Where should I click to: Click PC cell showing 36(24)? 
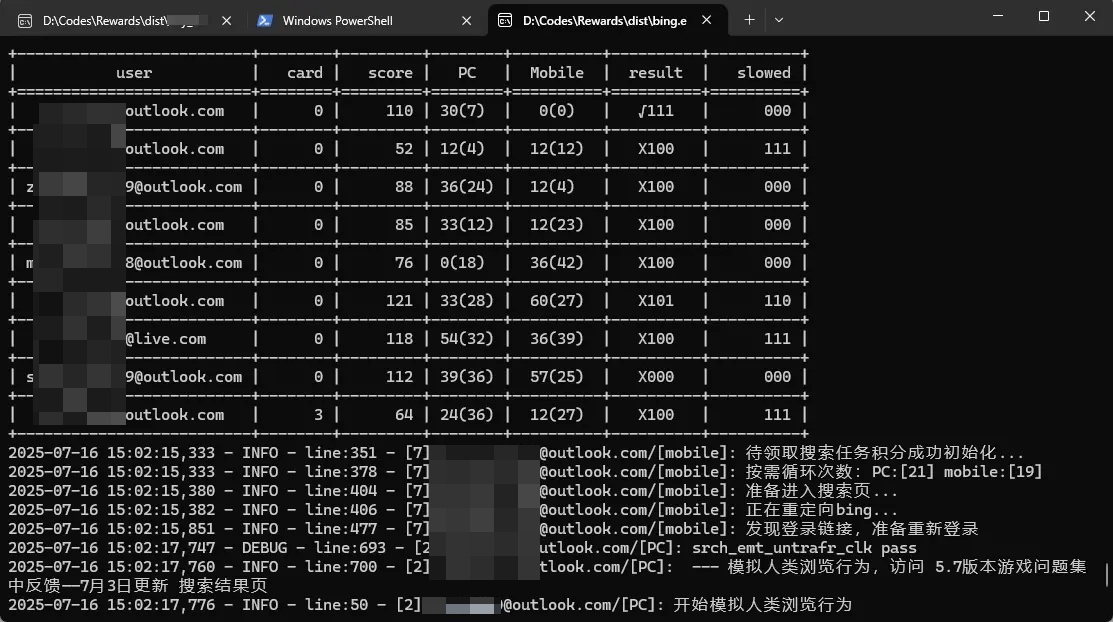[x=466, y=187]
